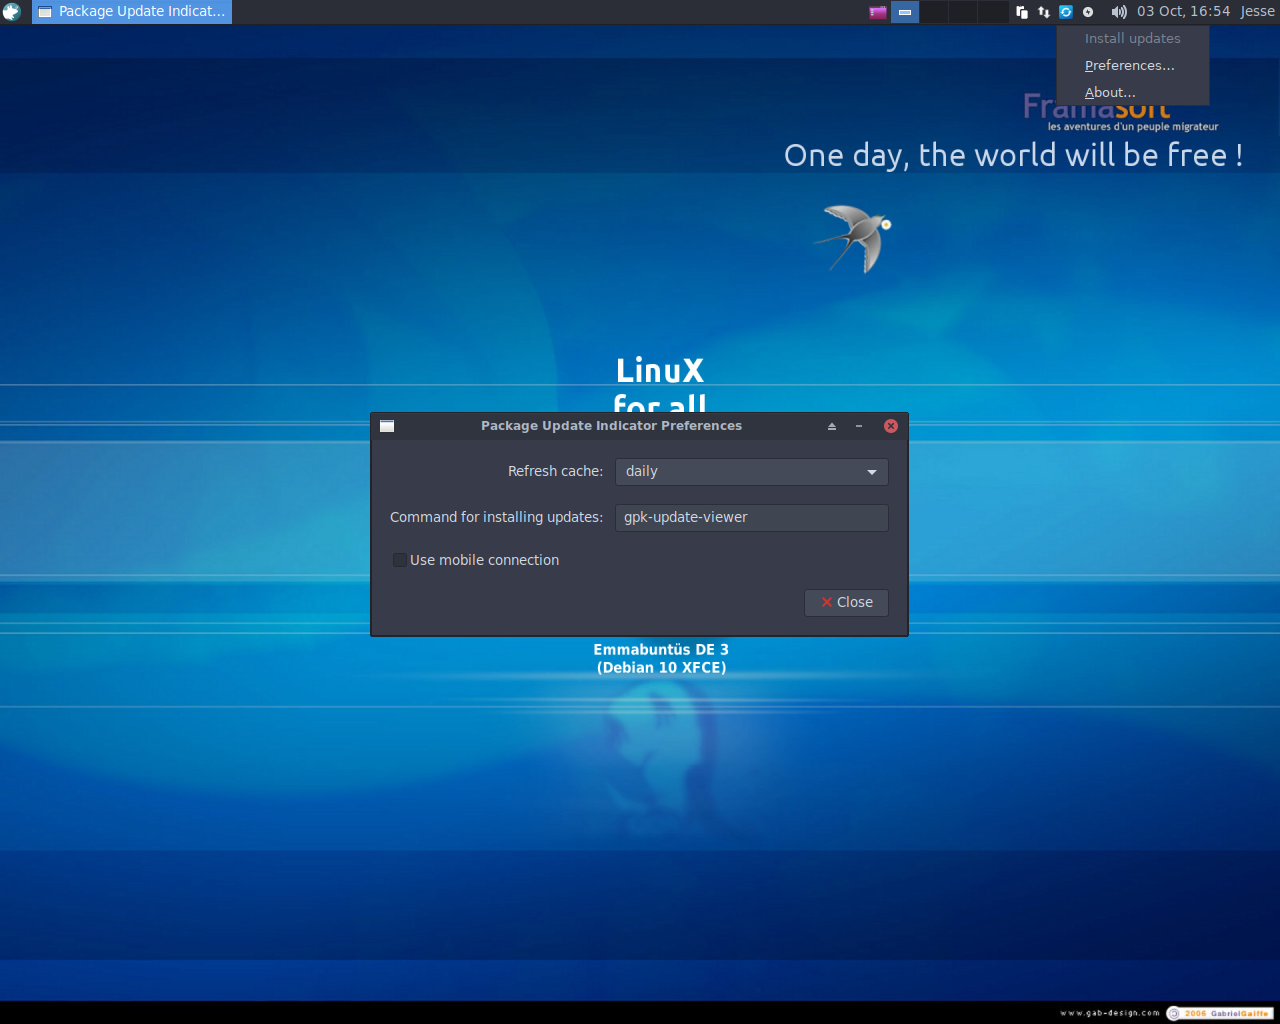Click the 03 Oct, 16:54 panel clock
The image size is (1280, 1024).
tap(1183, 12)
